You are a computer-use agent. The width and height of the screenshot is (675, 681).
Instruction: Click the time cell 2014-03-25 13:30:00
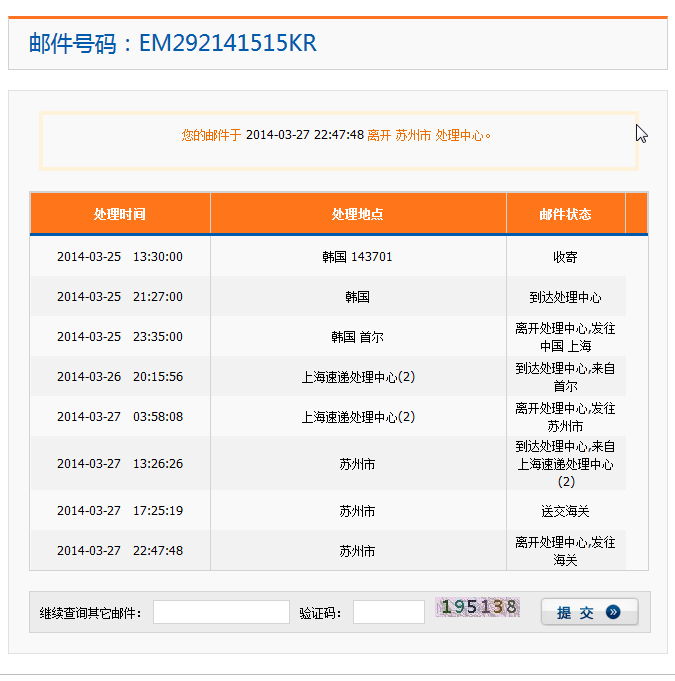click(120, 257)
